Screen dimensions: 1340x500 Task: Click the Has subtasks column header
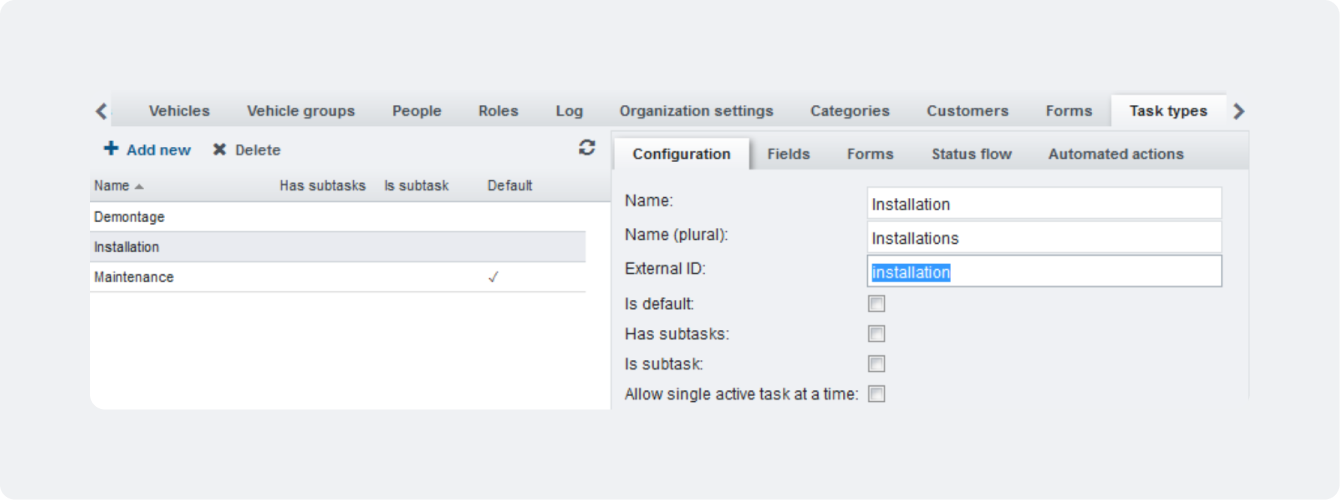click(x=322, y=186)
